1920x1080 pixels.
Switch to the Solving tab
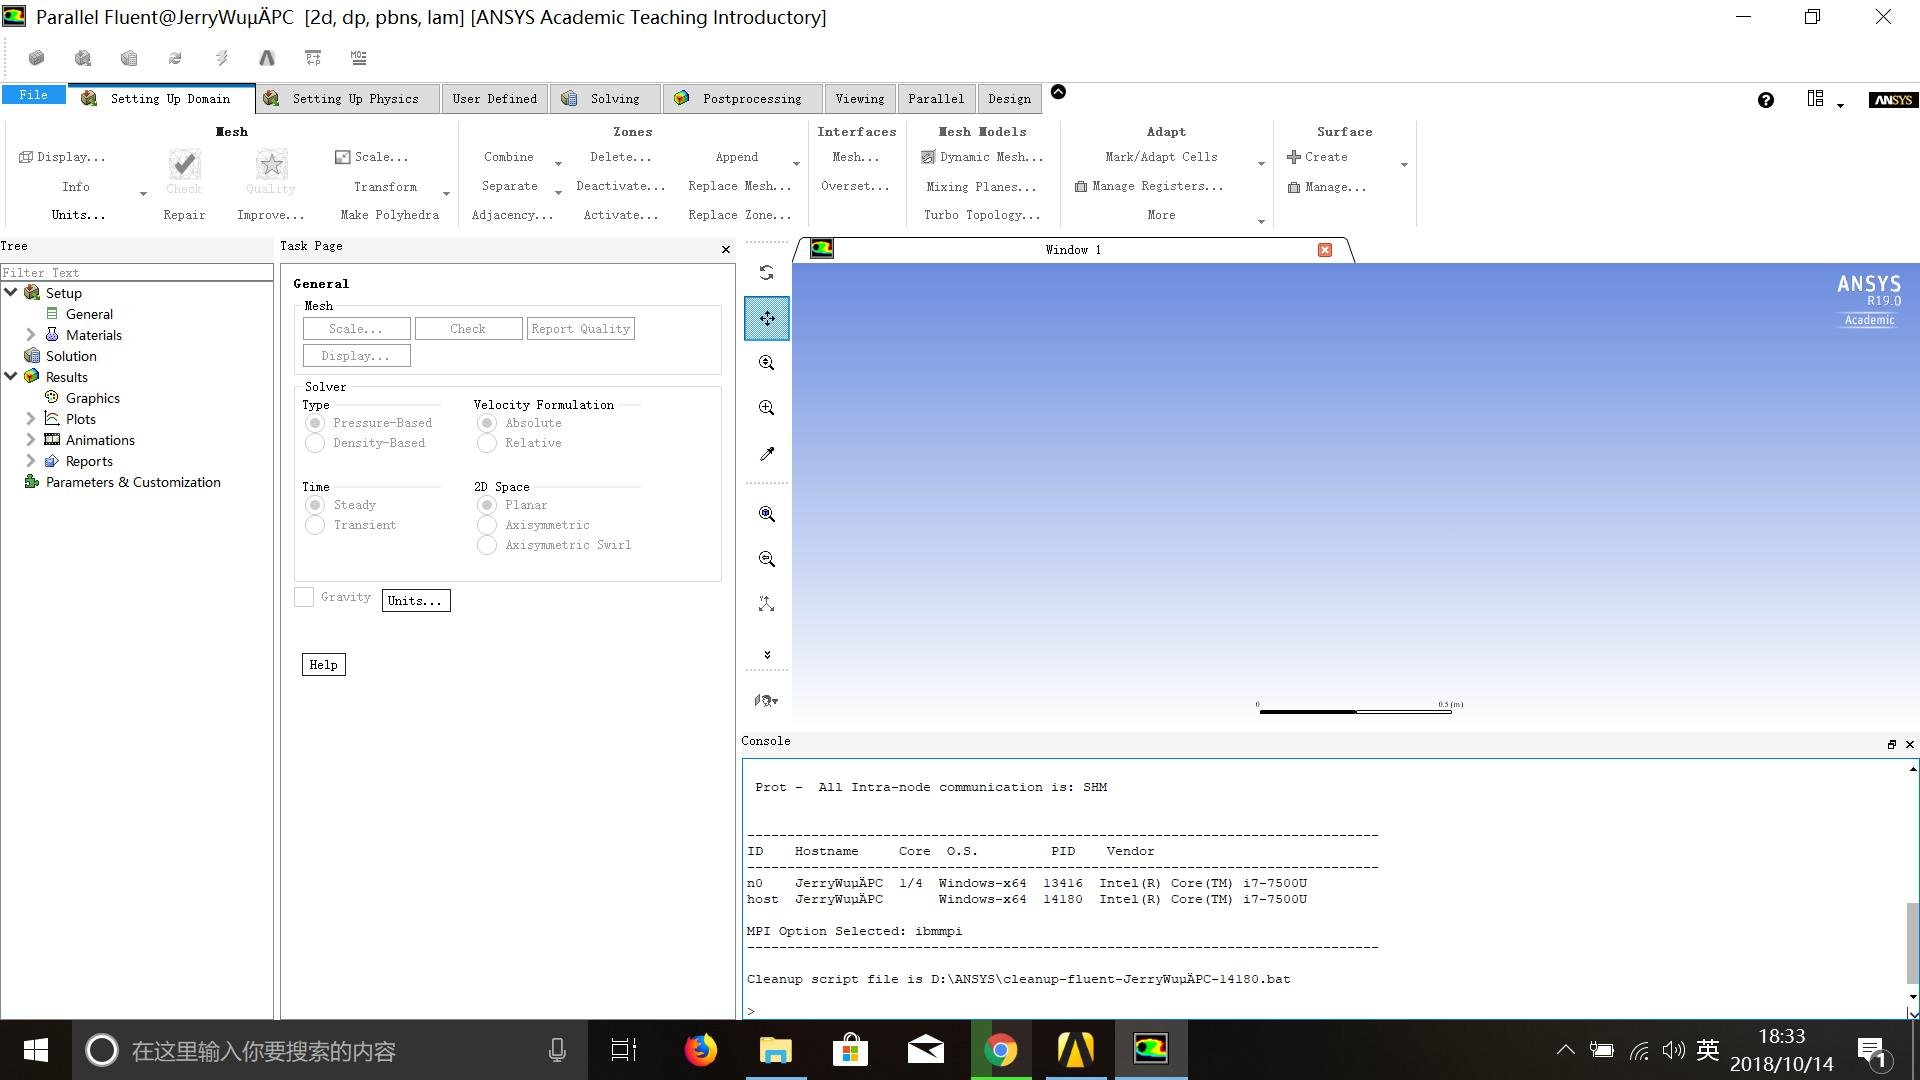[x=605, y=98]
